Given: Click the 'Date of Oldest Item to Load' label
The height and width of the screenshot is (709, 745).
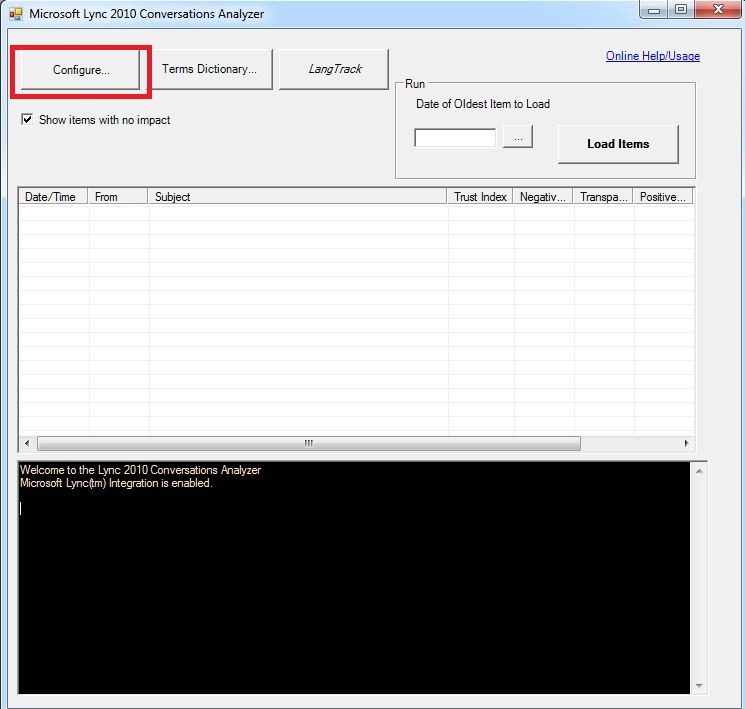Looking at the screenshot, I should pos(483,104).
